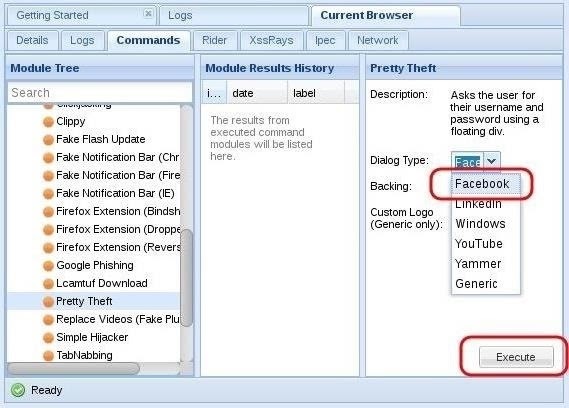Screen dimensions: 569x408
Task: Switch to the Rider tab
Action: (214, 40)
